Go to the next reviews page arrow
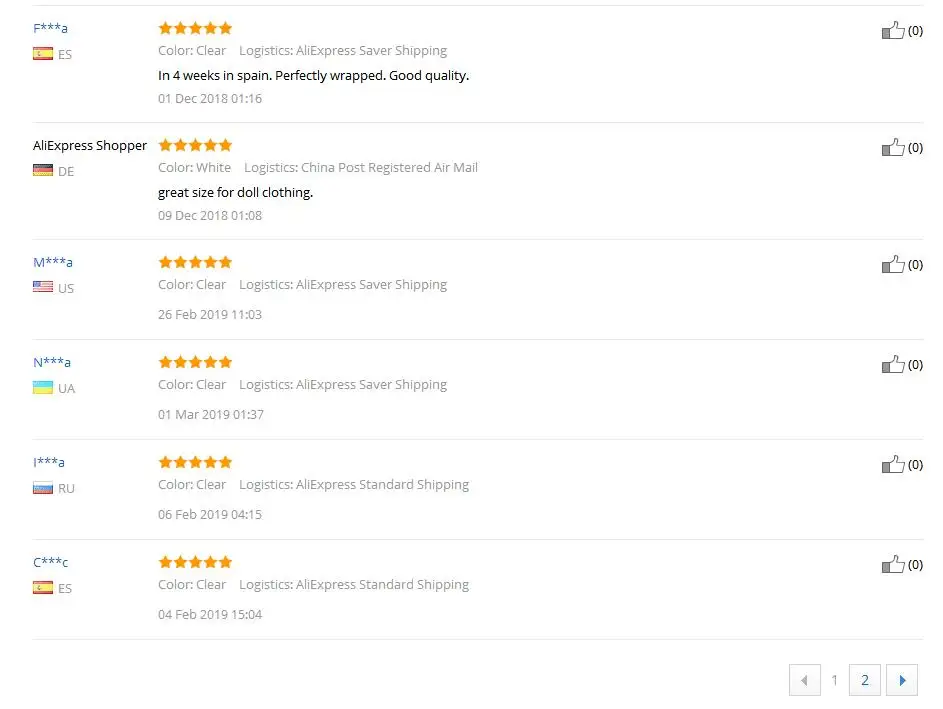Viewport: 943px width, 709px height. tap(902, 681)
